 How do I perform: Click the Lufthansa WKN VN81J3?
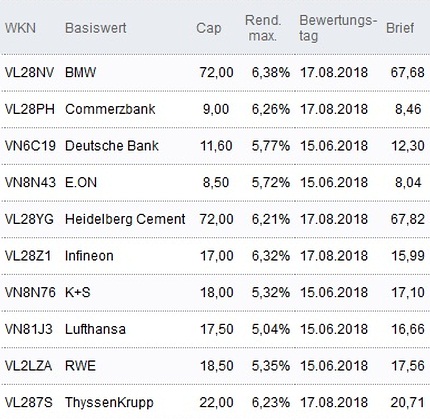pyautogui.click(x=29, y=329)
